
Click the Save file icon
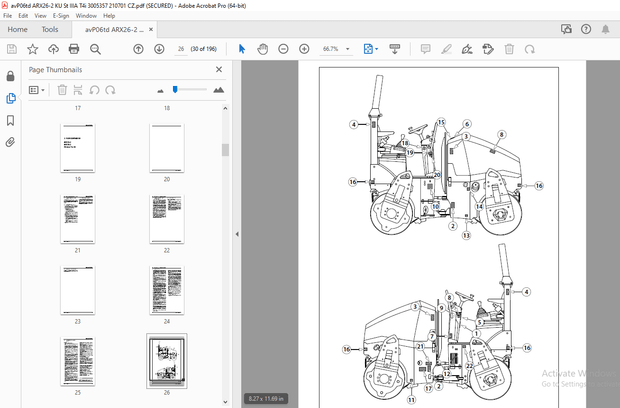pos(12,49)
